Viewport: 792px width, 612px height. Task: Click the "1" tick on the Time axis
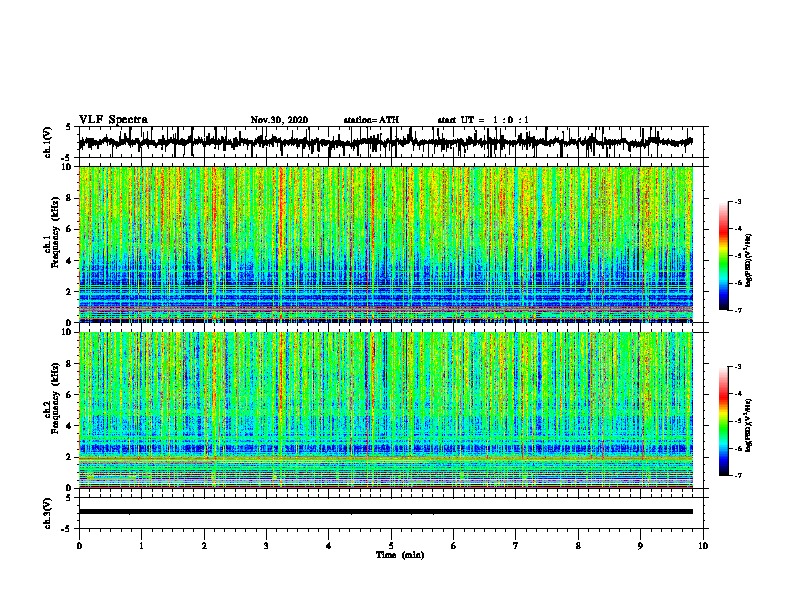pyautogui.click(x=141, y=546)
